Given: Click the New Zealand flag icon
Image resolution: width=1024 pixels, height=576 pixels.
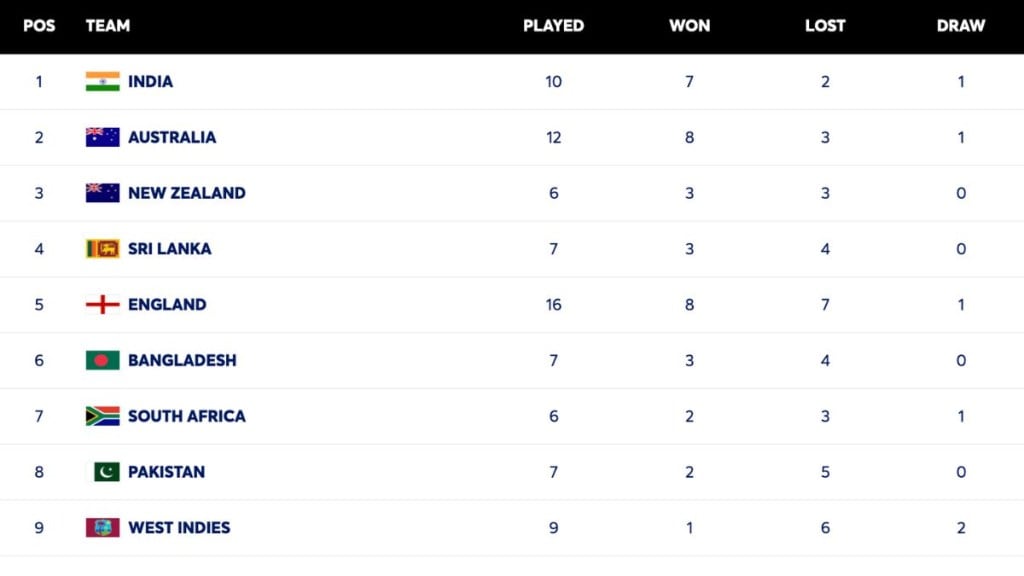Looking at the screenshot, I should click(x=102, y=193).
